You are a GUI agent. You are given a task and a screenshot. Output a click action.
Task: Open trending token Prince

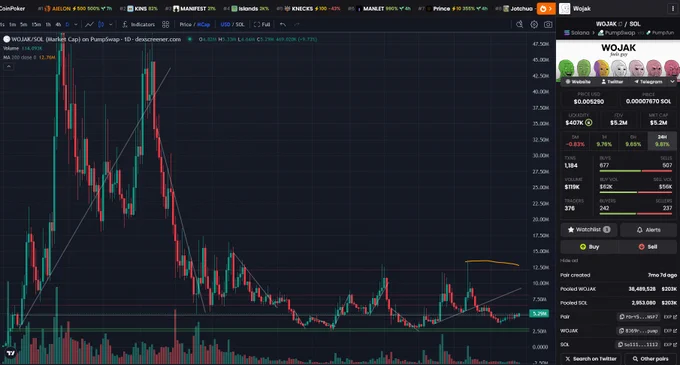453,8
